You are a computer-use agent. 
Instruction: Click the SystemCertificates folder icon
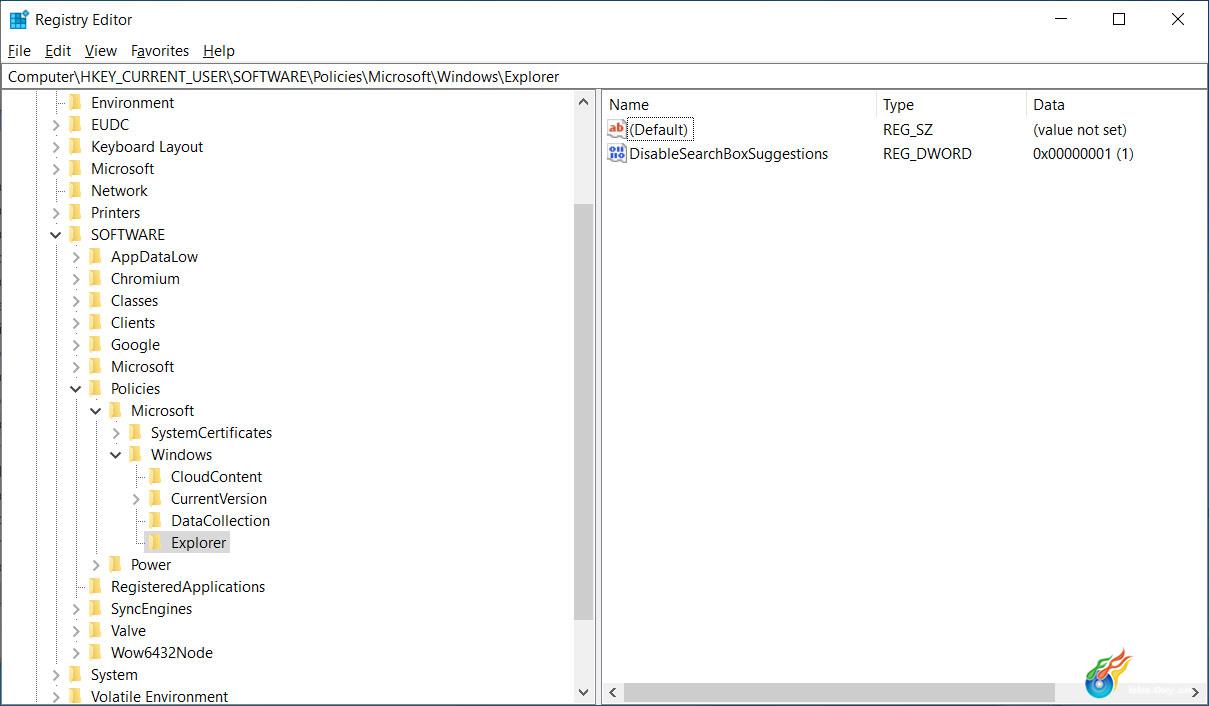click(135, 432)
